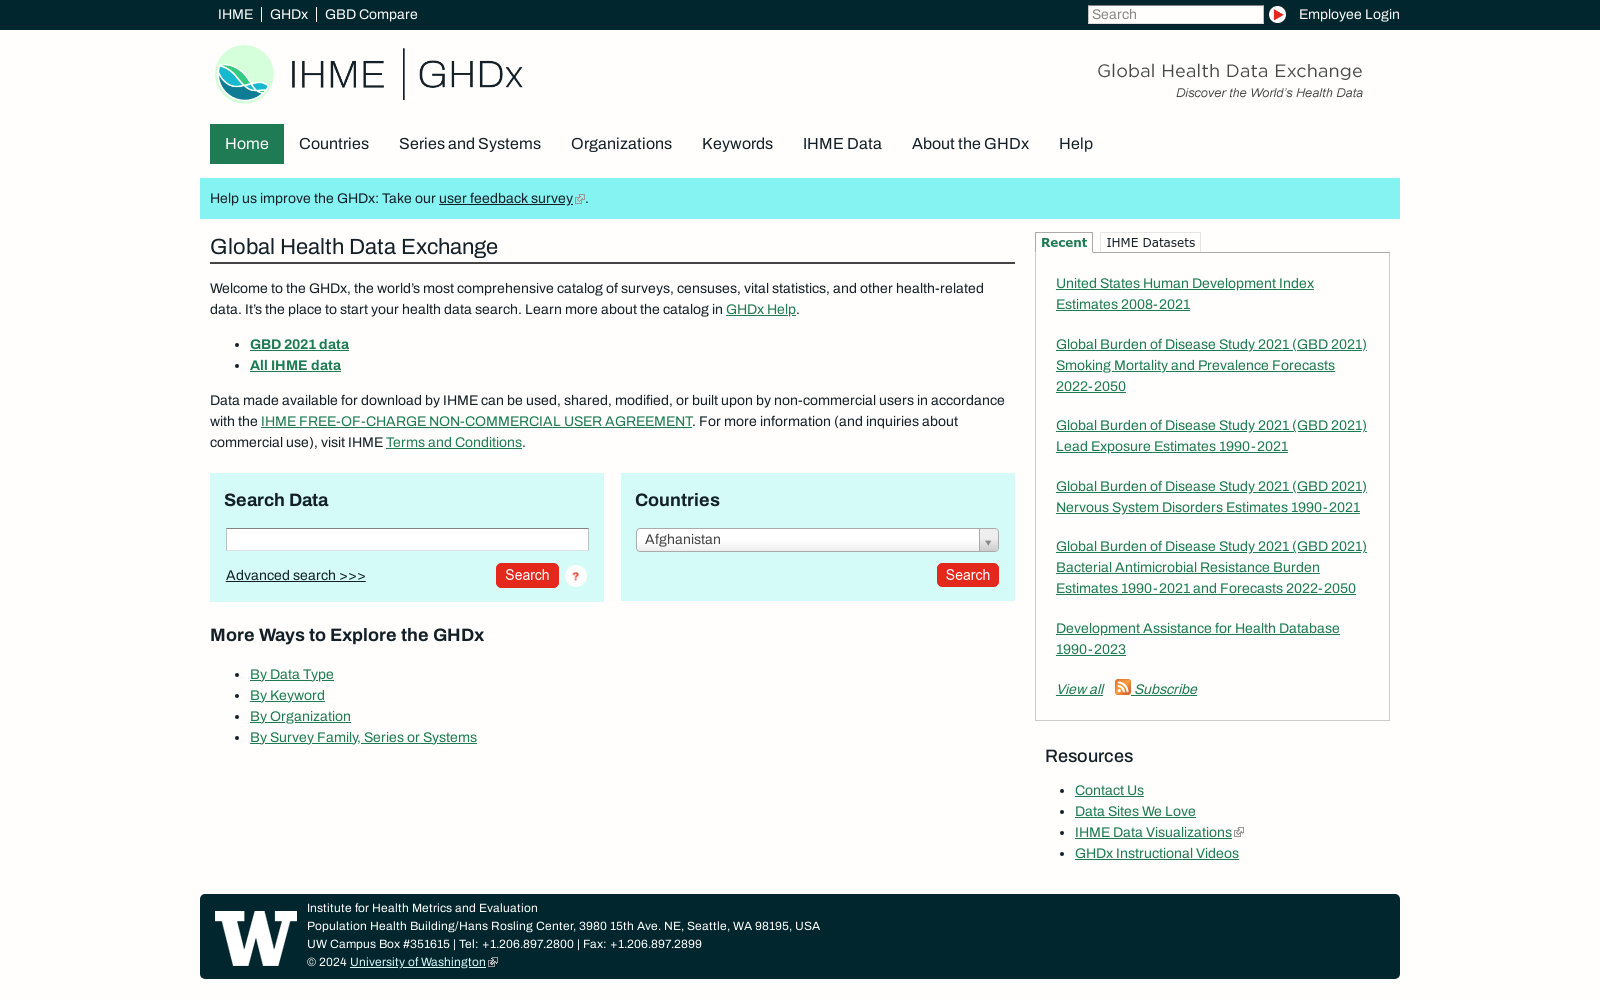The width and height of the screenshot is (1600, 1000).
Task: Click the IHME link in top bar
Action: coord(236,14)
